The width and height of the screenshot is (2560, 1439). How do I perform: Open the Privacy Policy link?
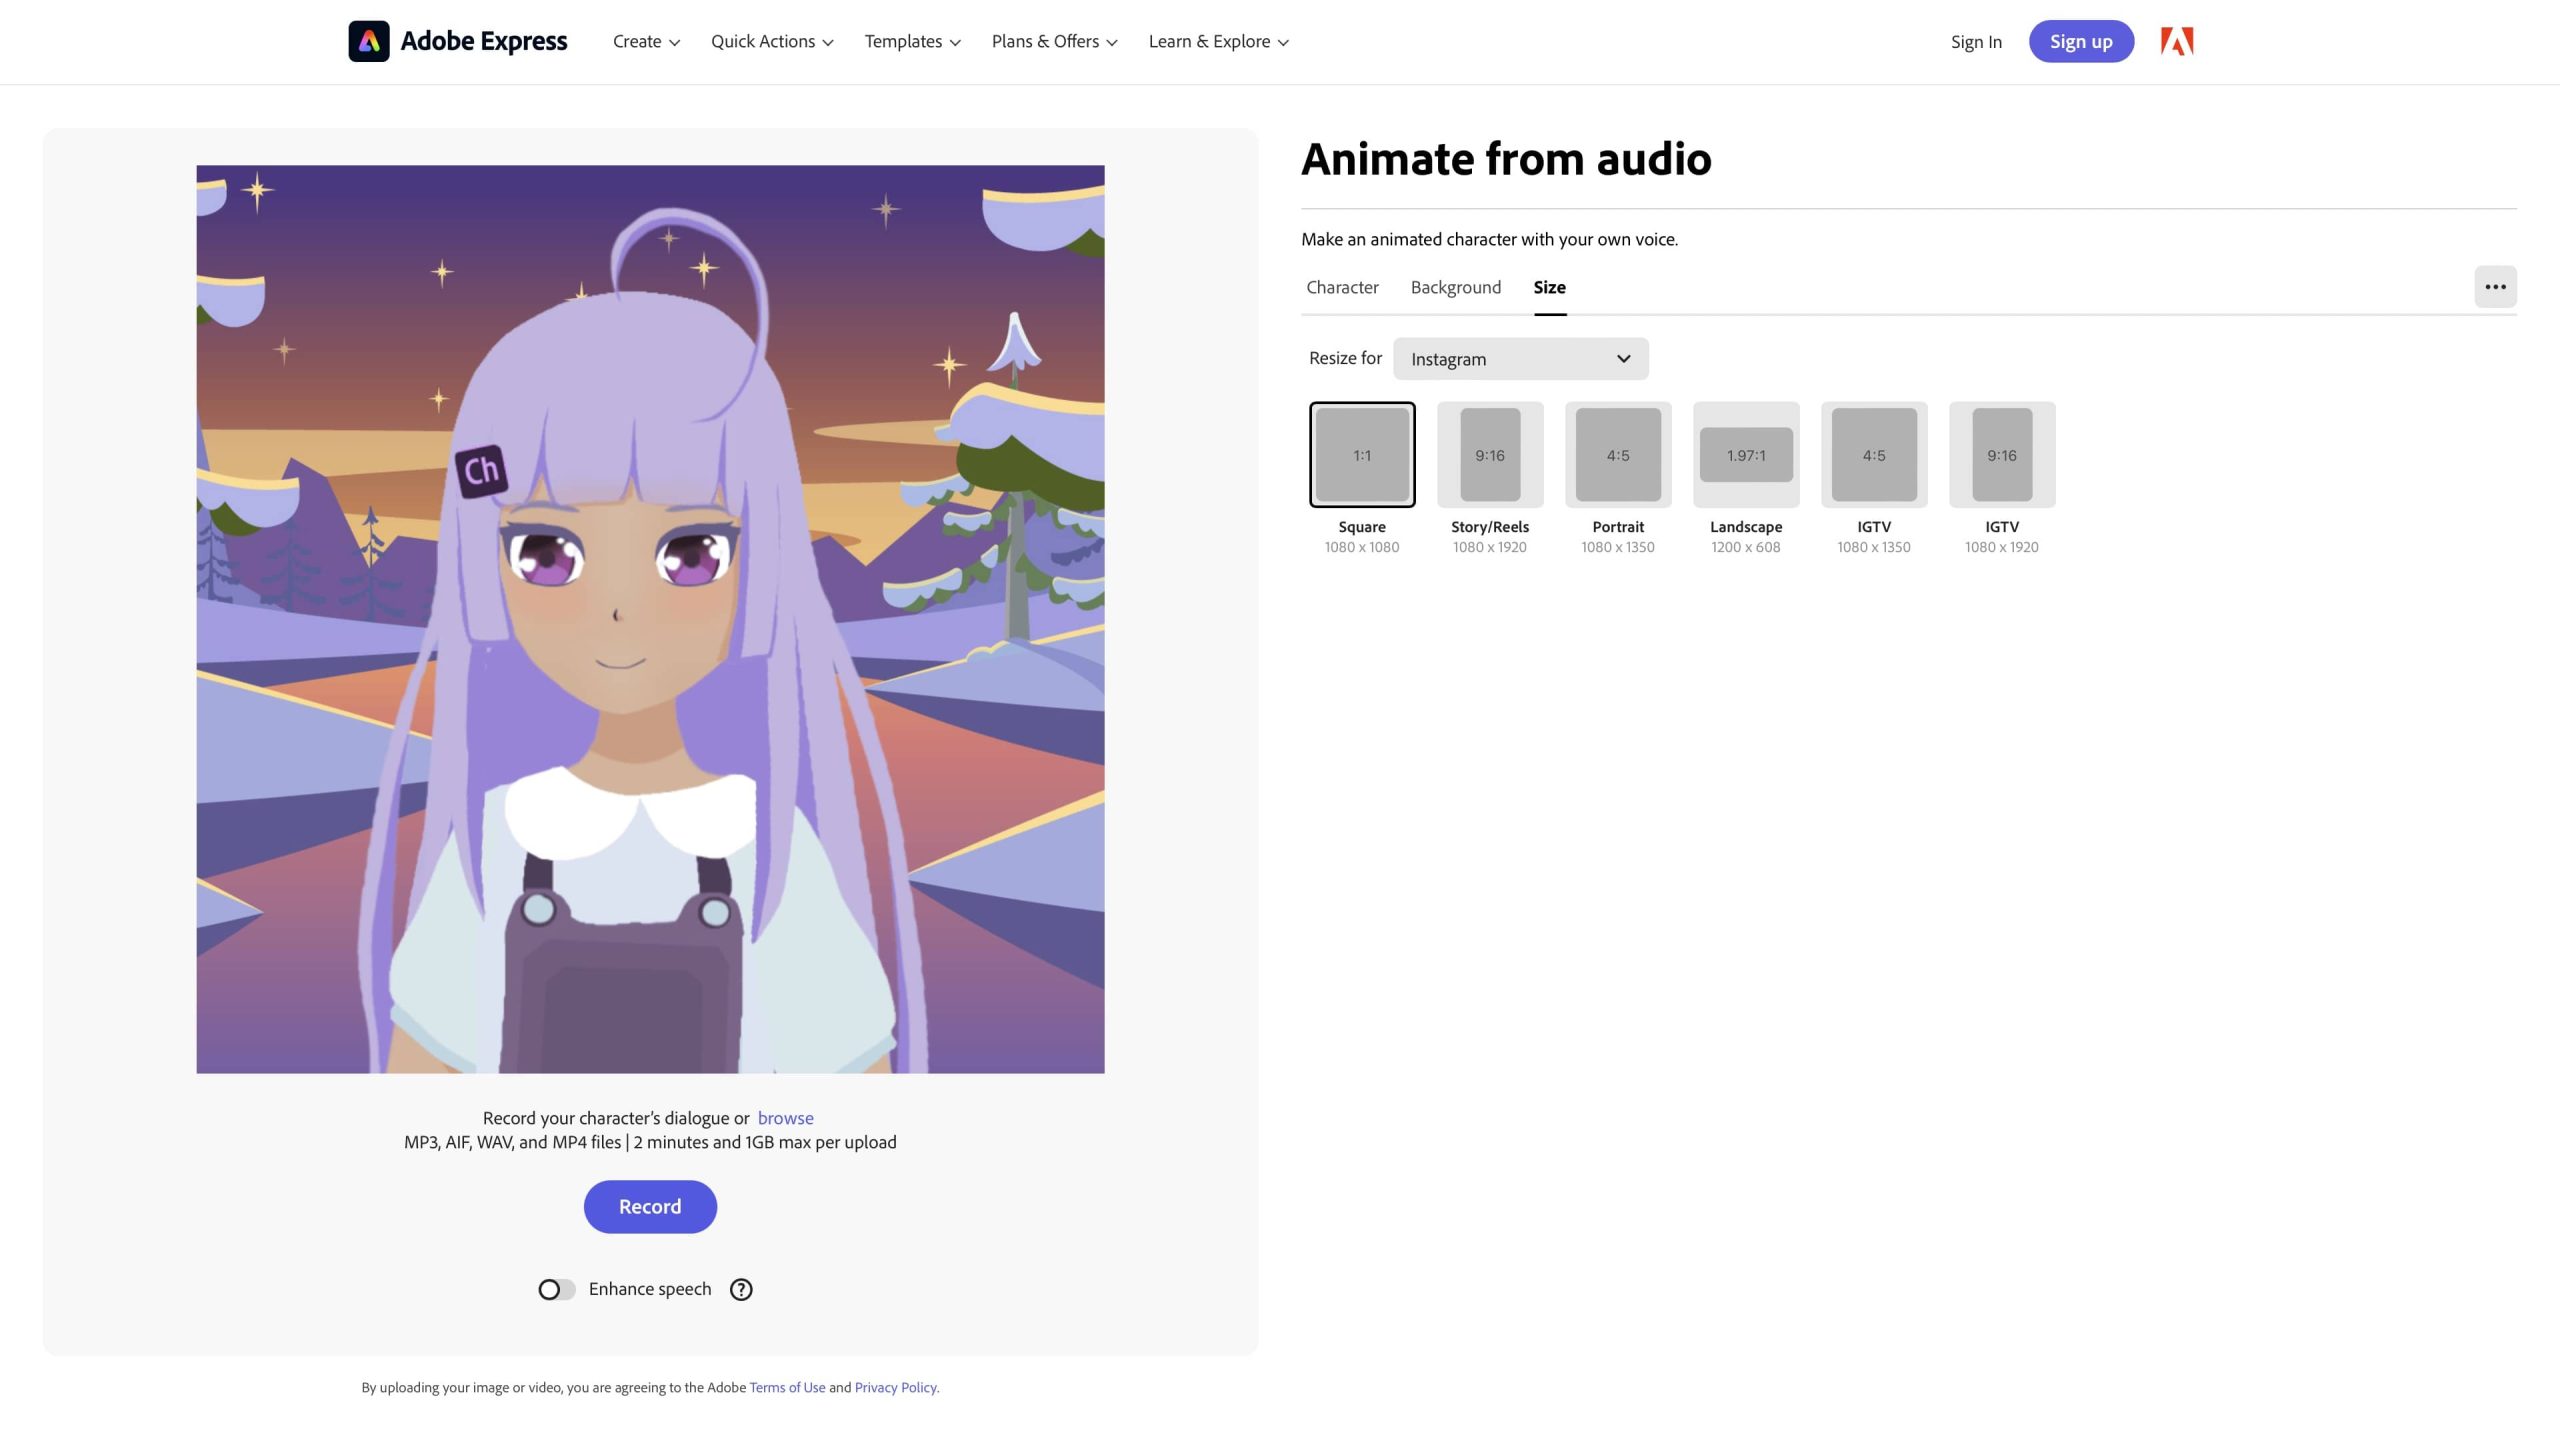[x=895, y=1387]
